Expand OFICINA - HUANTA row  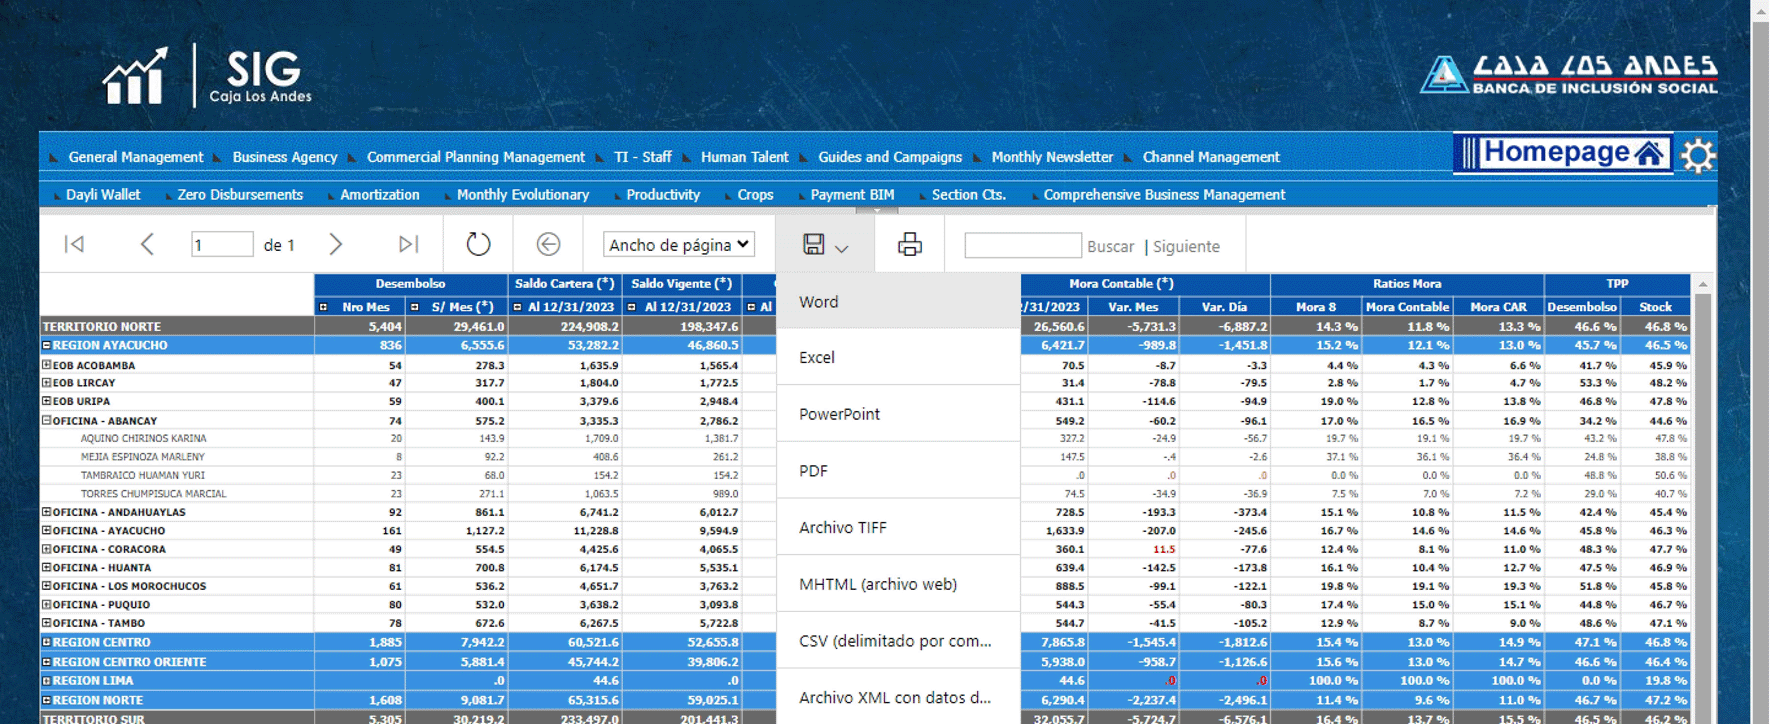(46, 567)
